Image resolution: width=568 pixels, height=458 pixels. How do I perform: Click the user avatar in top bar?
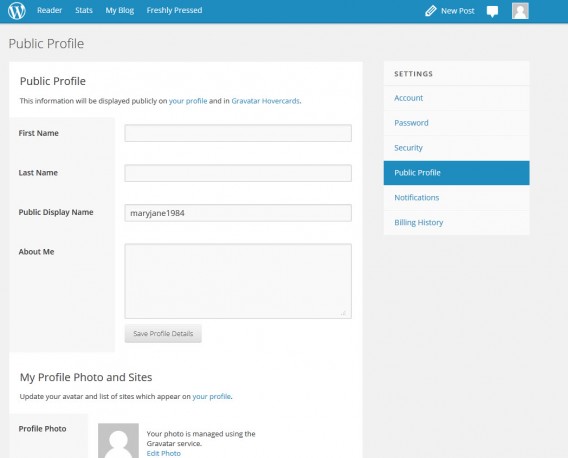pyautogui.click(x=520, y=11)
